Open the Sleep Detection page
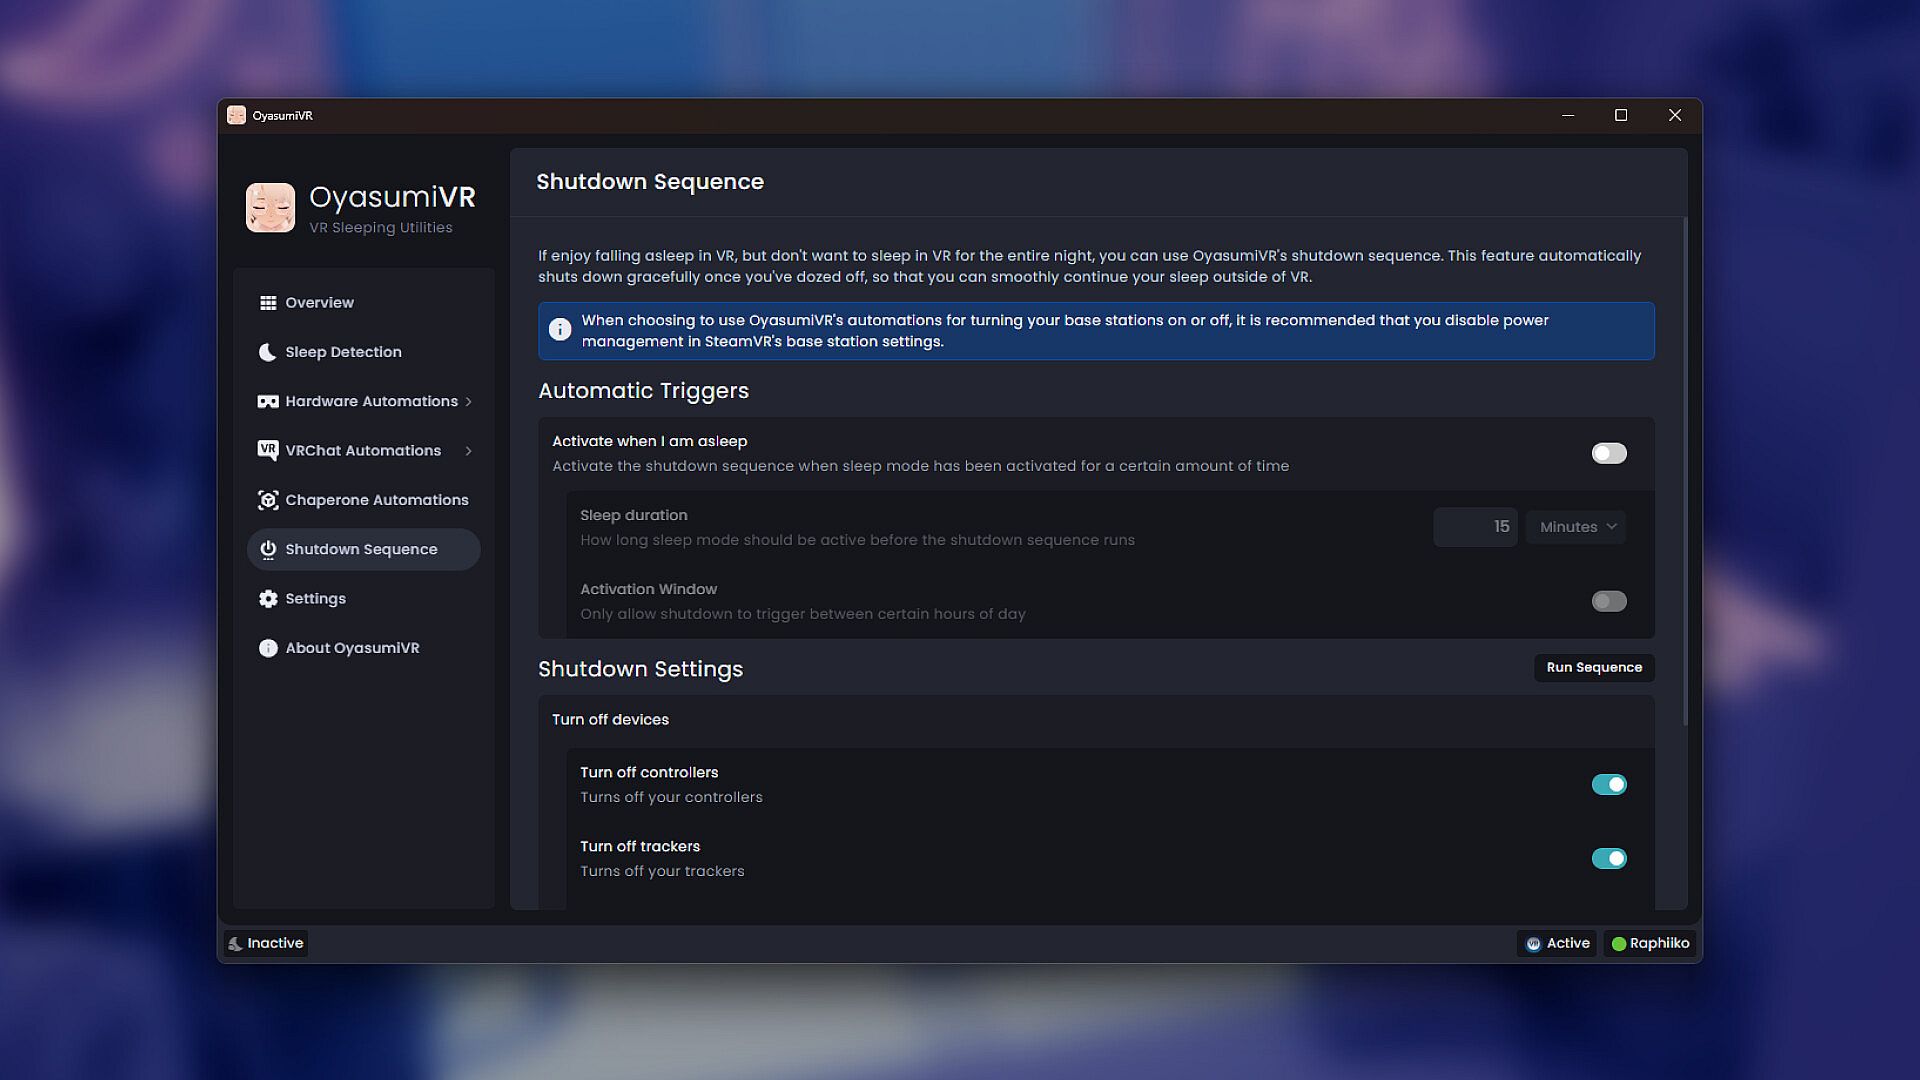This screenshot has width=1920, height=1080. (343, 352)
